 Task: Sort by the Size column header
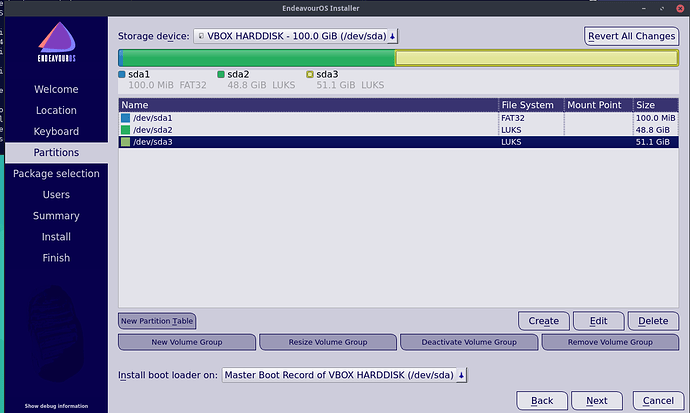tap(656, 105)
